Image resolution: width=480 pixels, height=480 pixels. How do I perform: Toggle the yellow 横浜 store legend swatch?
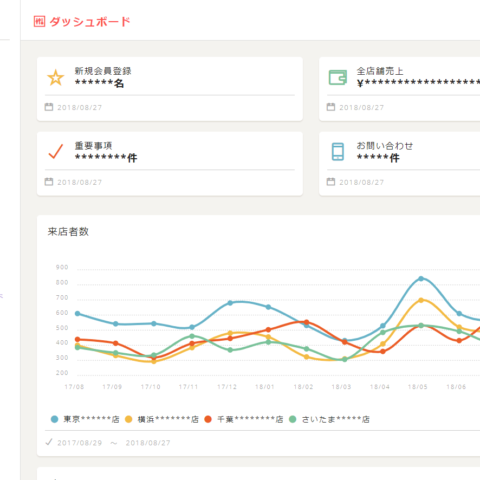coord(128,419)
